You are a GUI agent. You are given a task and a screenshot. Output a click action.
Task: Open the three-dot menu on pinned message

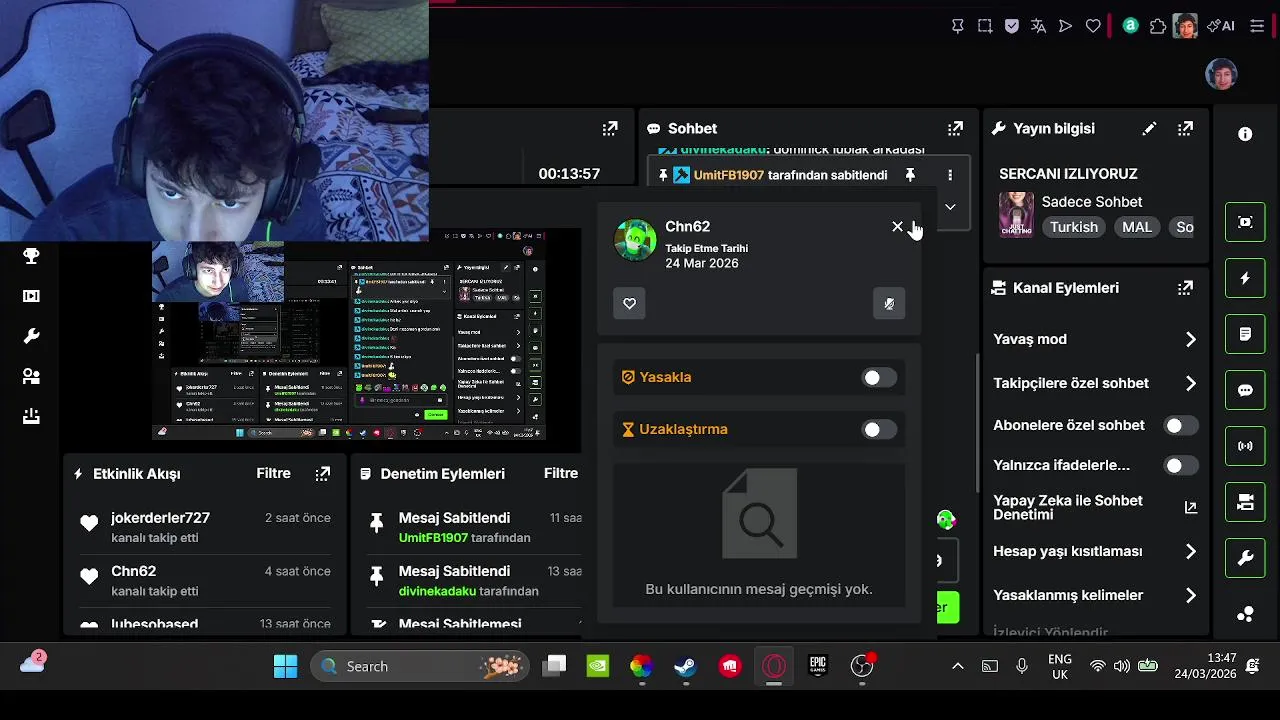point(950,175)
